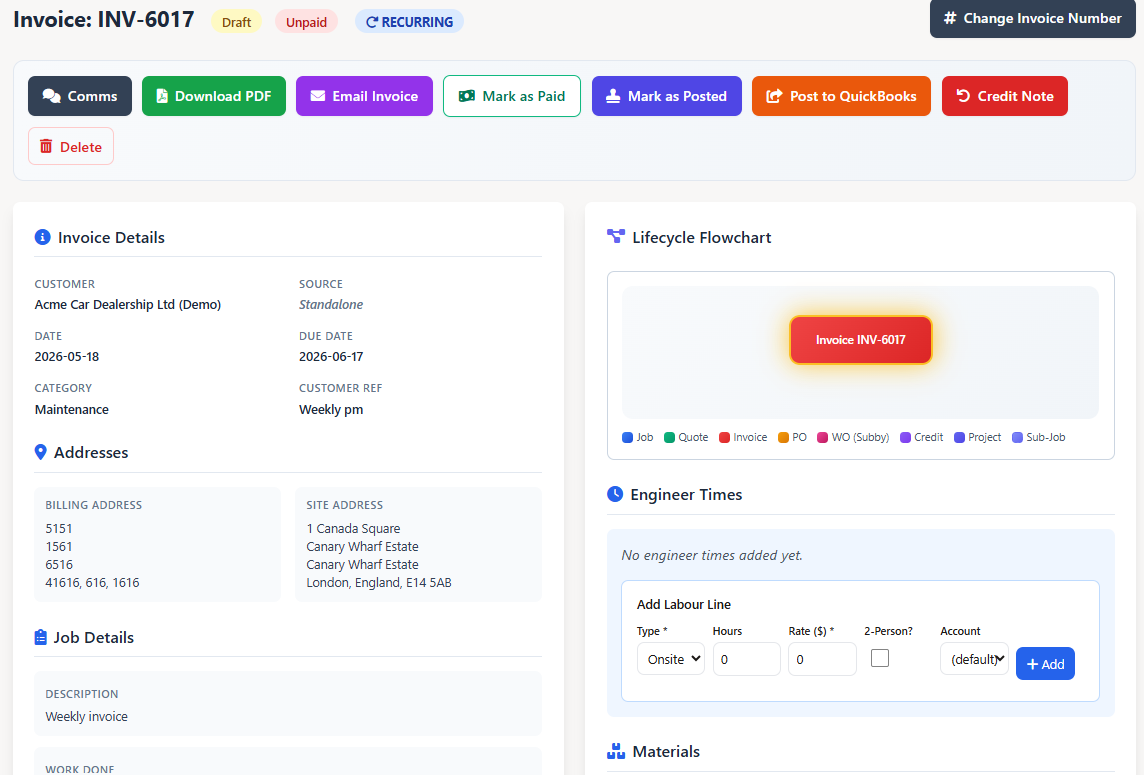Click the Invoice legend color swatch
Viewport: 1144px width, 775px height.
tap(724, 437)
